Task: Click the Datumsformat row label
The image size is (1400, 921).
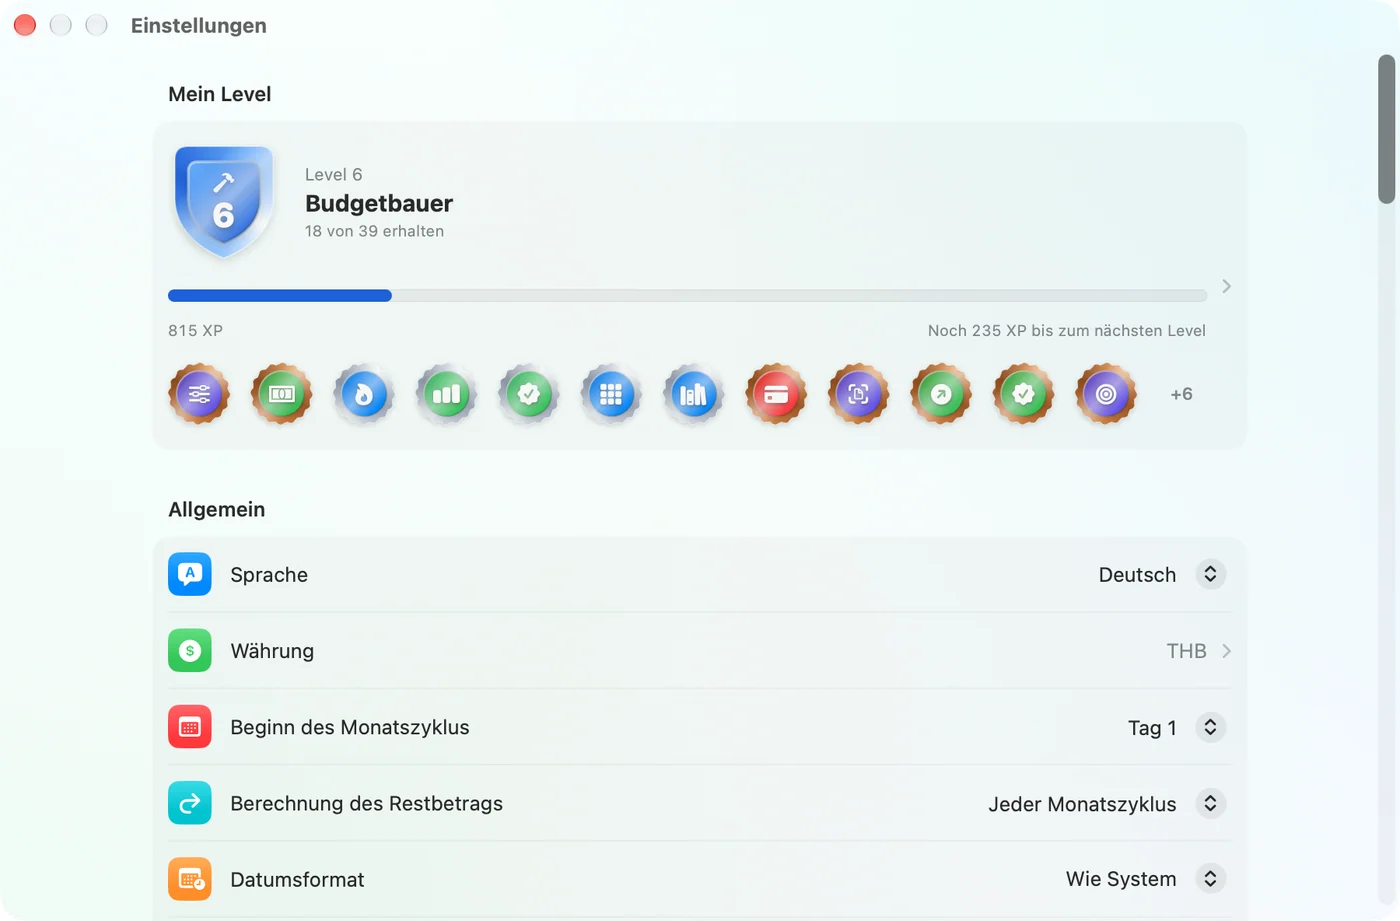Action: point(297,880)
